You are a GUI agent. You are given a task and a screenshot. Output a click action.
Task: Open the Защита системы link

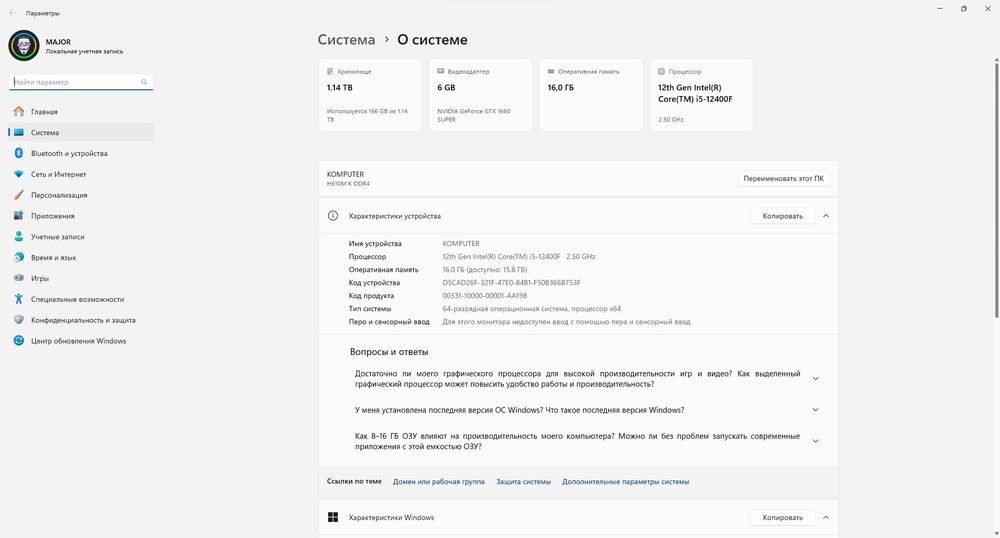(x=523, y=482)
